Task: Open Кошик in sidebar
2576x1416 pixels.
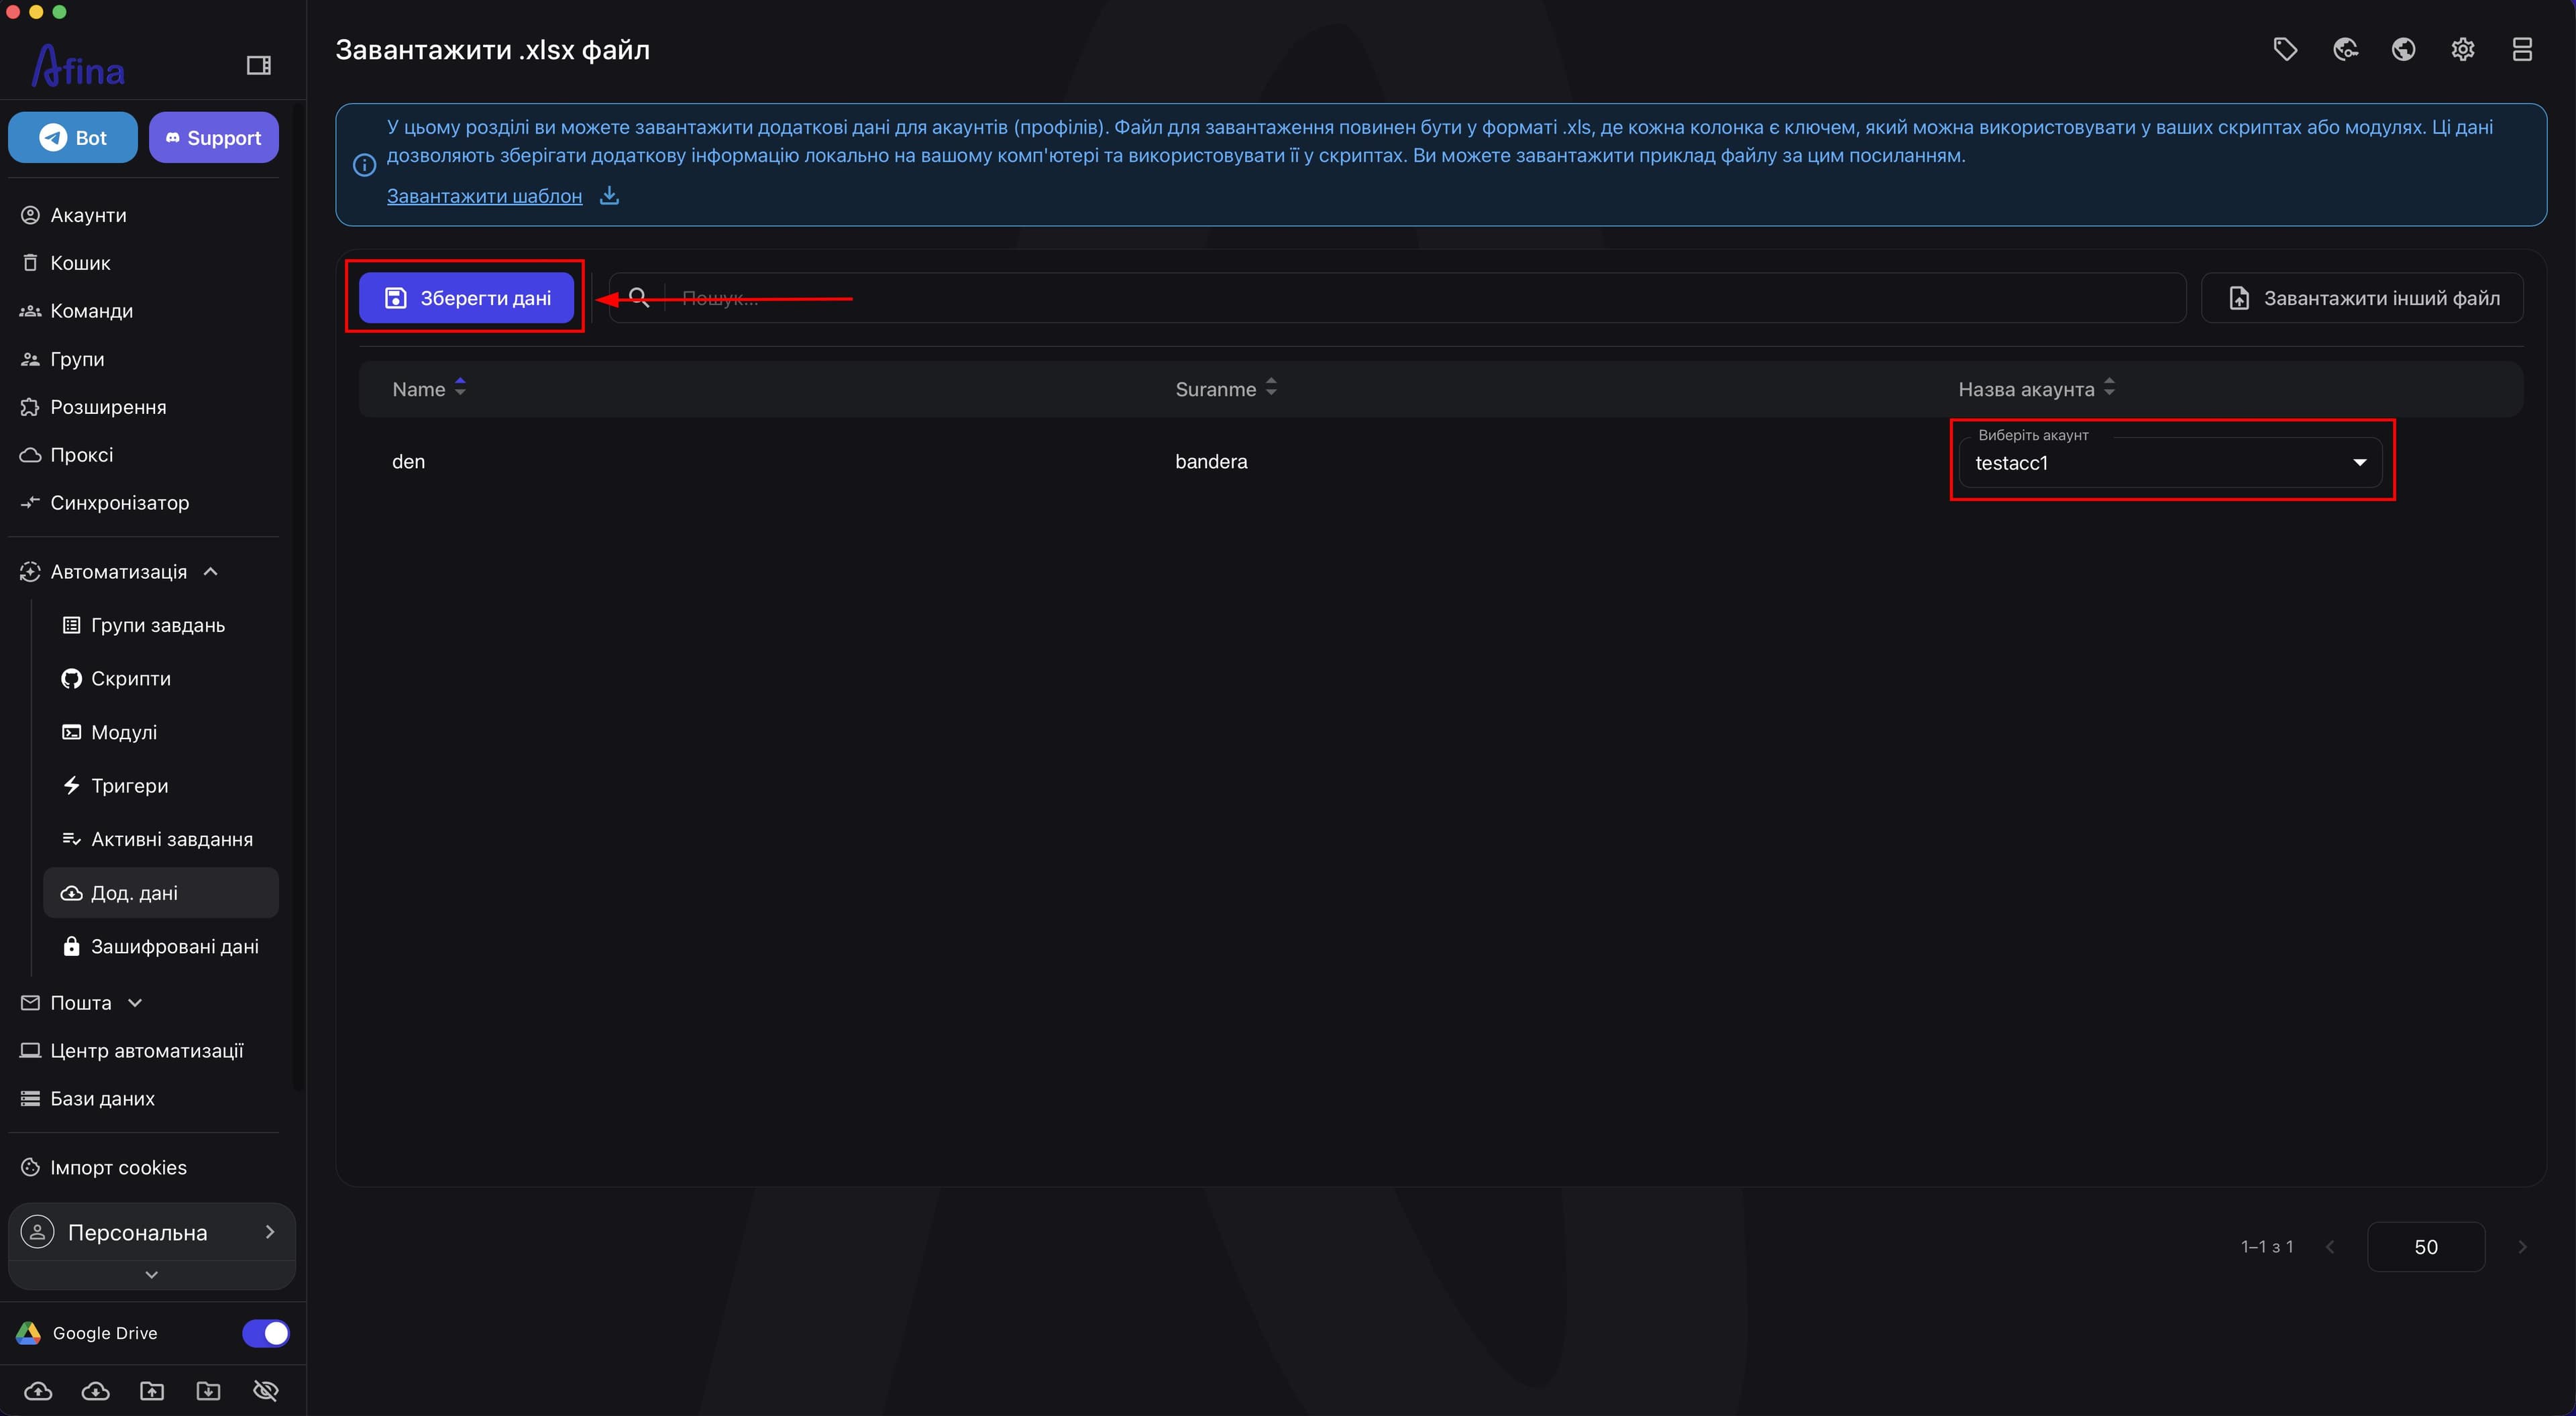Action: (x=80, y=263)
